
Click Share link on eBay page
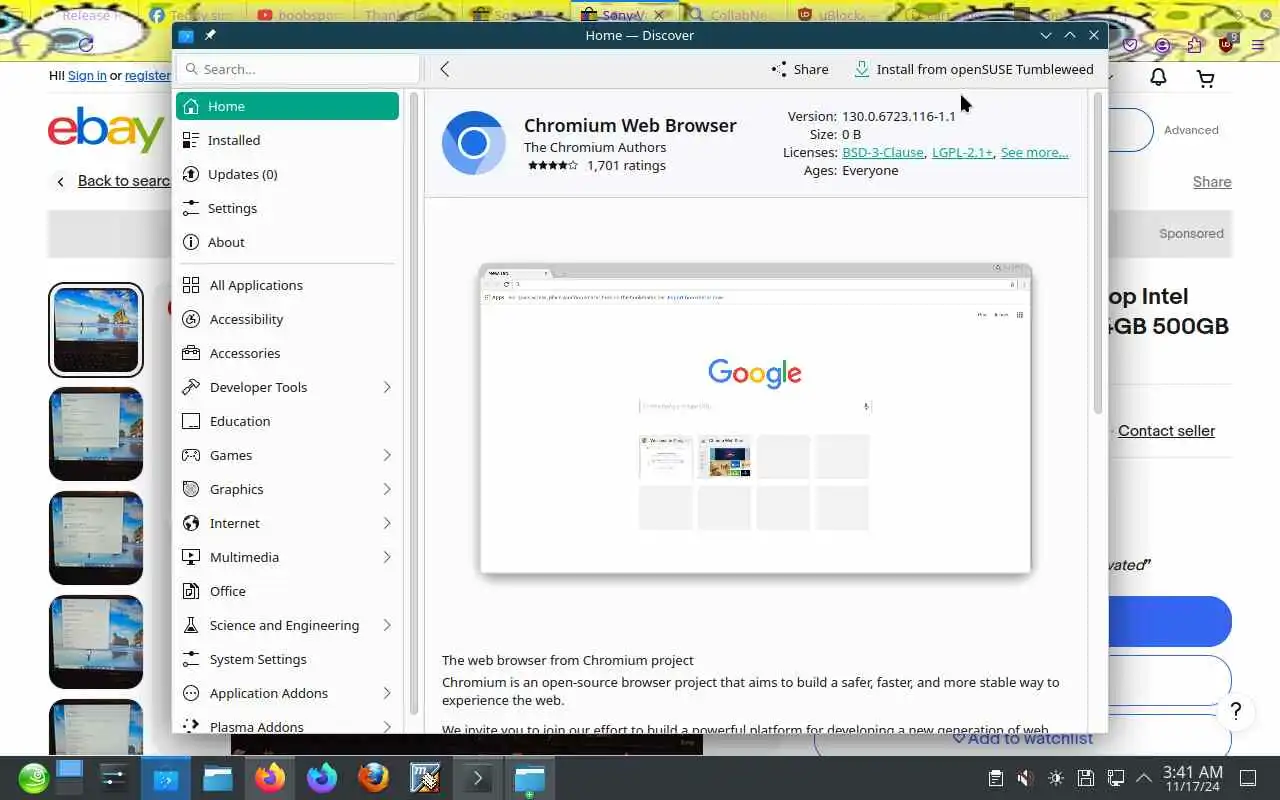pyautogui.click(x=1212, y=182)
